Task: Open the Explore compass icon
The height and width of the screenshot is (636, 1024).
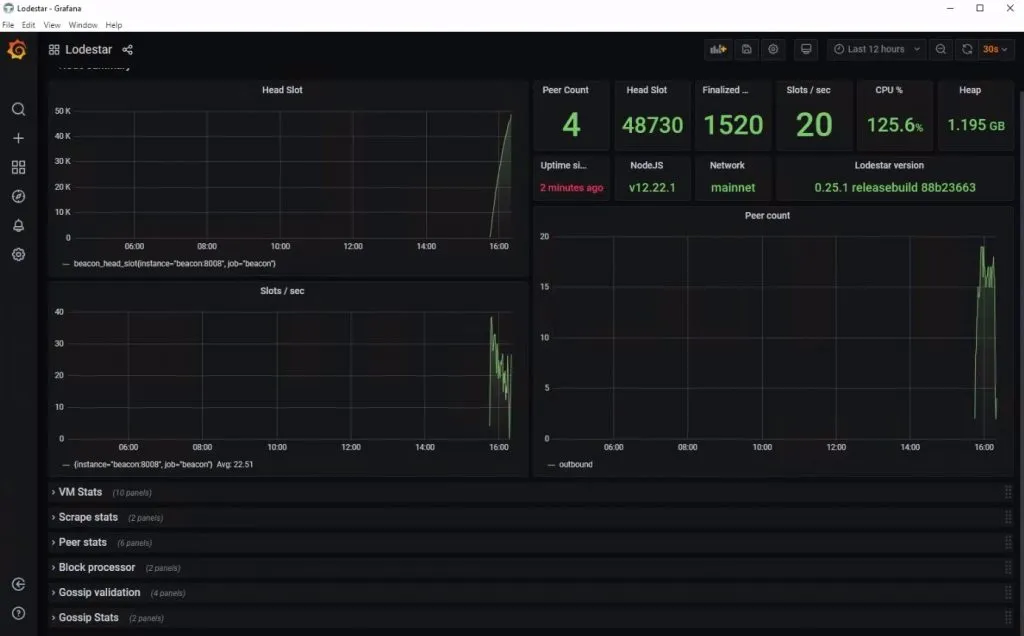Action: click(18, 197)
